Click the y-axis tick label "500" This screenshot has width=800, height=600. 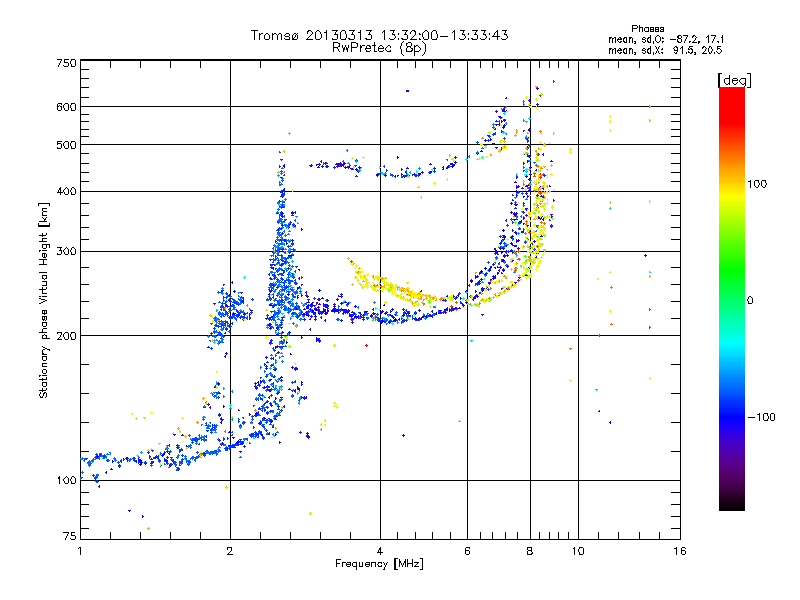pos(67,145)
